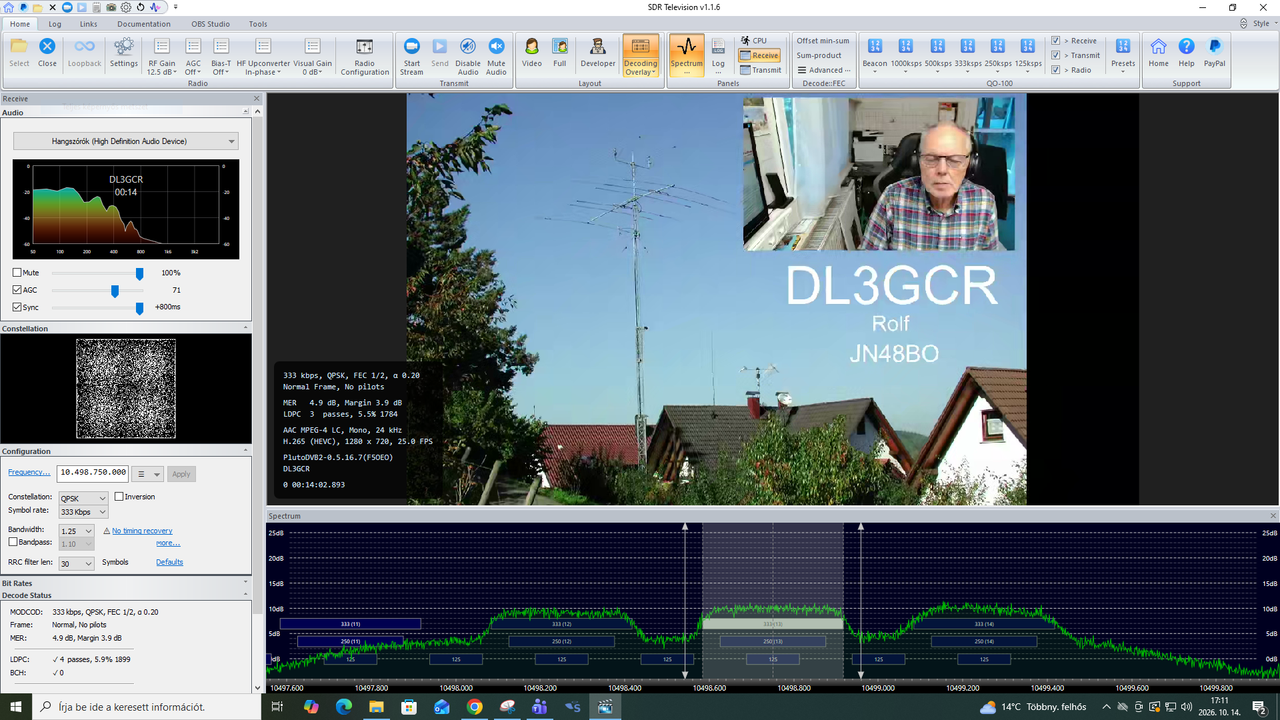Screen dimensions: 1280x720
Task: Open the Settings gear in the ribbon
Action: click(124, 53)
